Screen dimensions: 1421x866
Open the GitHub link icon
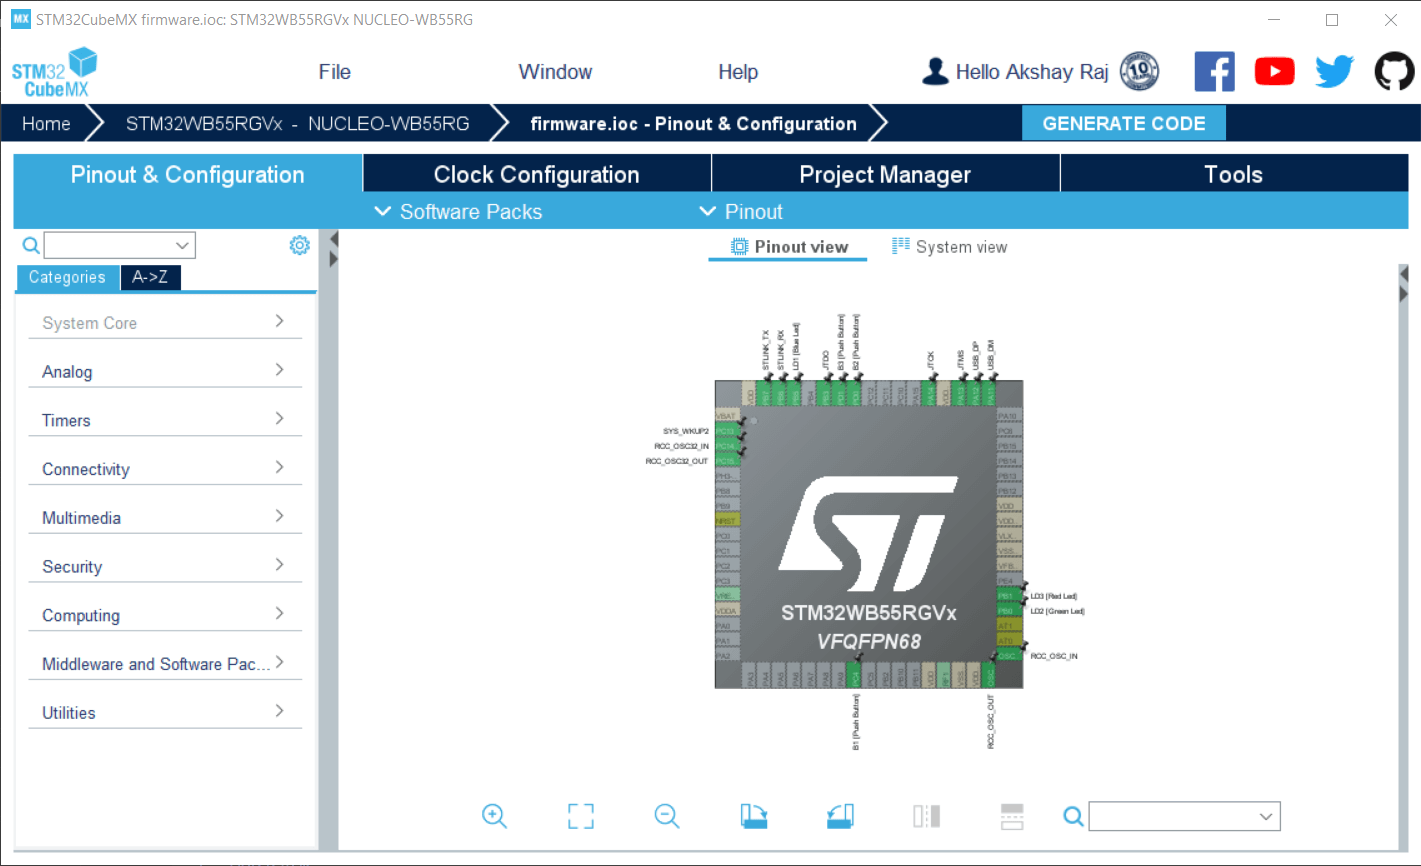pos(1394,72)
